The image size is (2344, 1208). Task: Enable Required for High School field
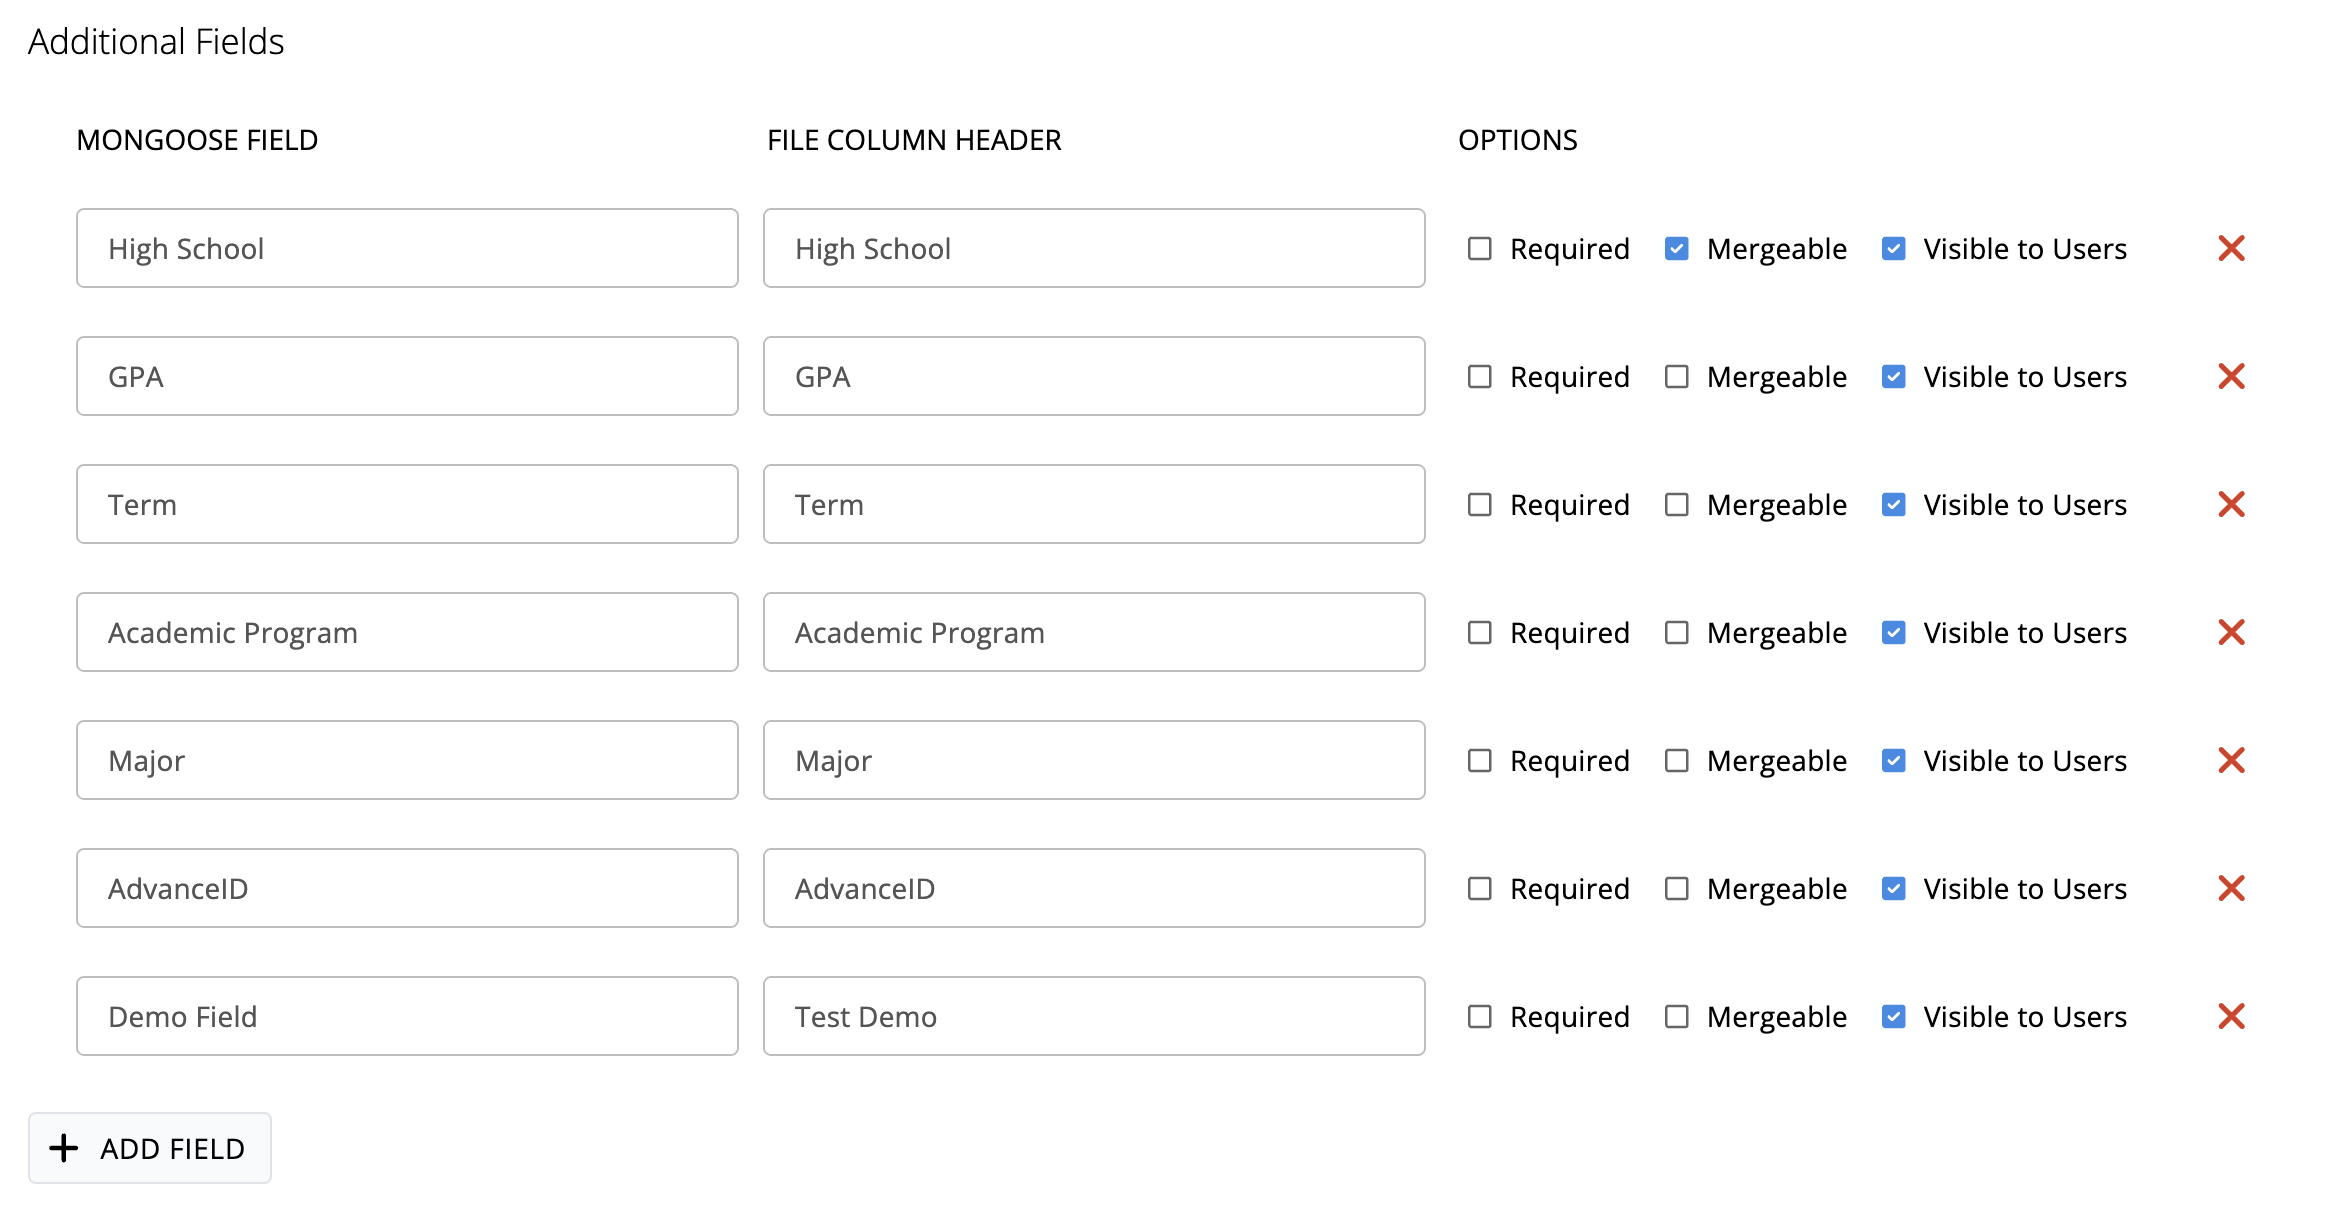tap(1480, 248)
